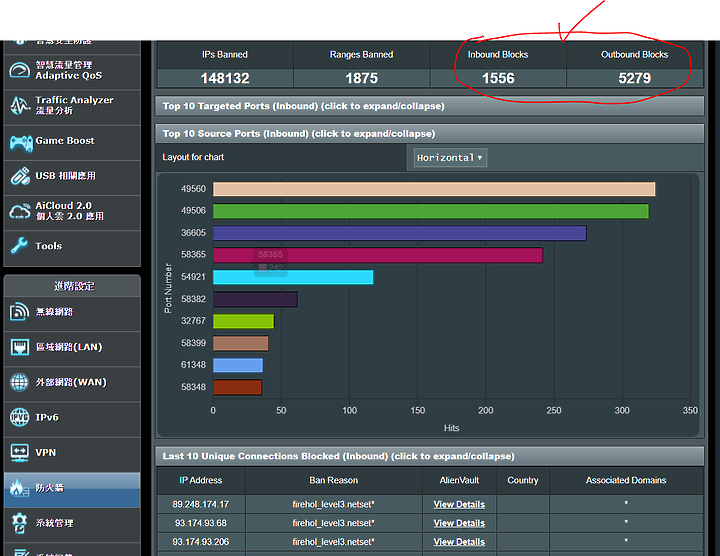Click the green bar for port 49506

(431, 211)
